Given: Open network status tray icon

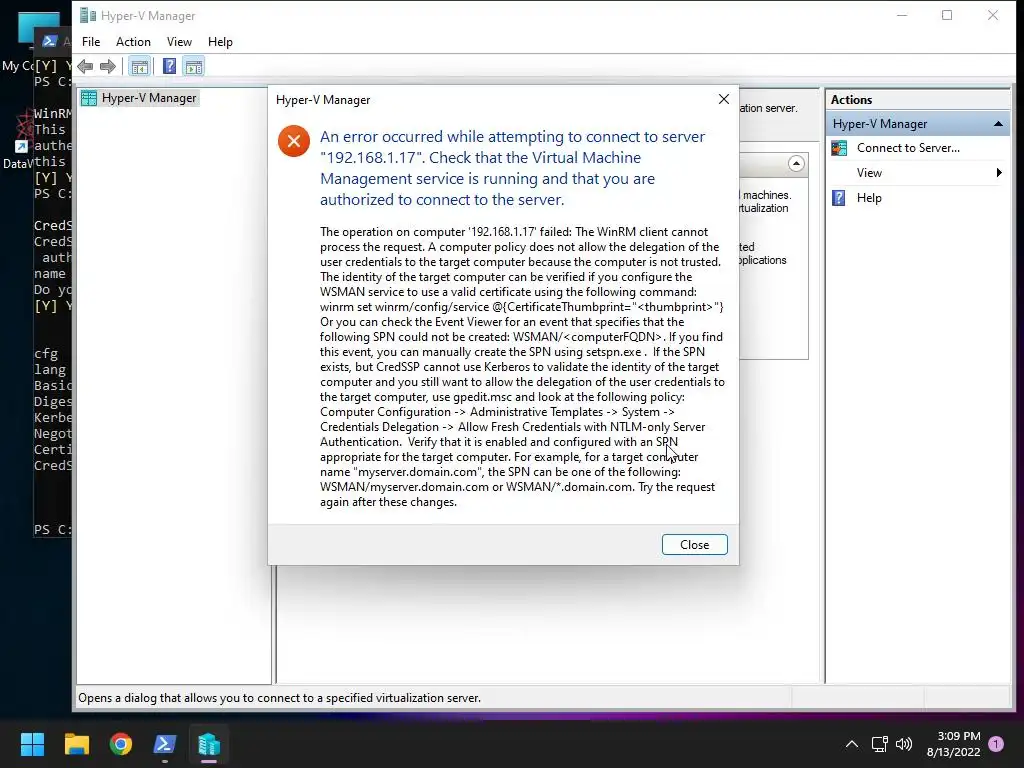Looking at the screenshot, I should 879,744.
